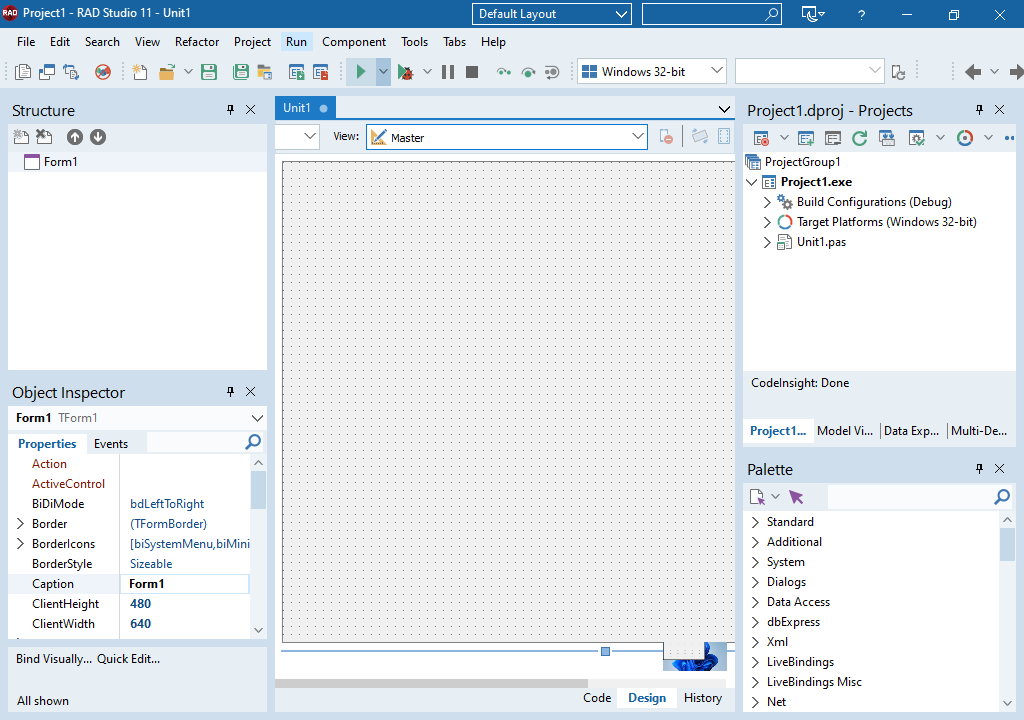Open the Tools menu
The height and width of the screenshot is (720, 1024).
pos(414,42)
